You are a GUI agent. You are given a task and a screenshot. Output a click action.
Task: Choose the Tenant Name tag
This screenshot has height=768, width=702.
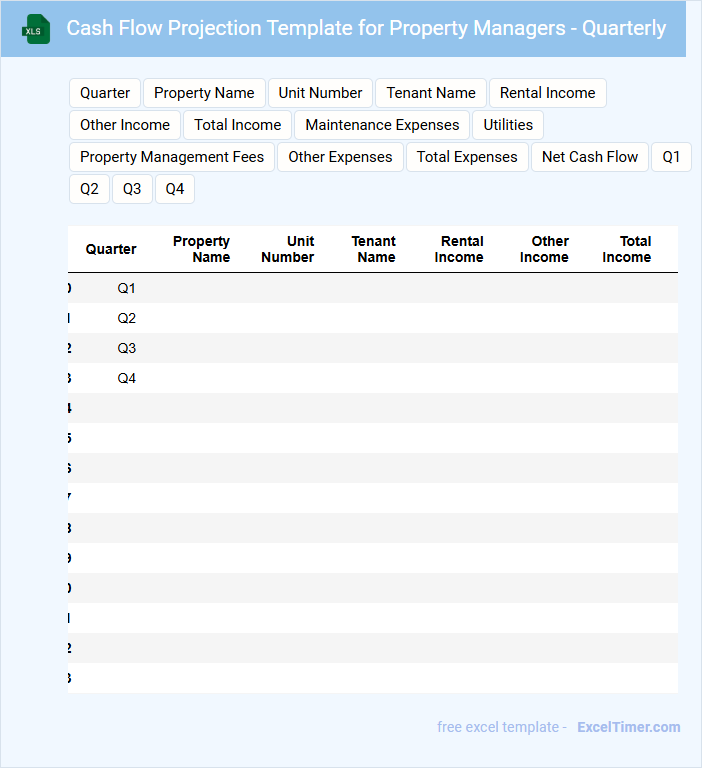point(431,93)
